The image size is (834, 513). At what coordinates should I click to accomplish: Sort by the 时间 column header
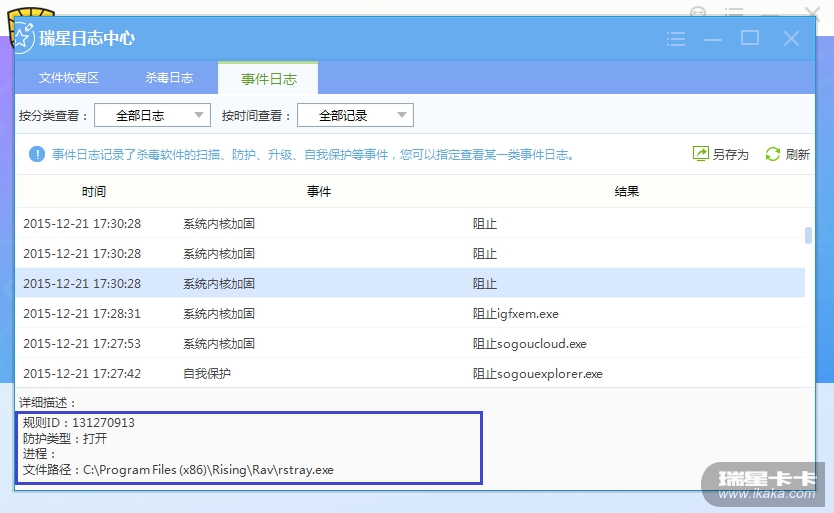(94, 192)
